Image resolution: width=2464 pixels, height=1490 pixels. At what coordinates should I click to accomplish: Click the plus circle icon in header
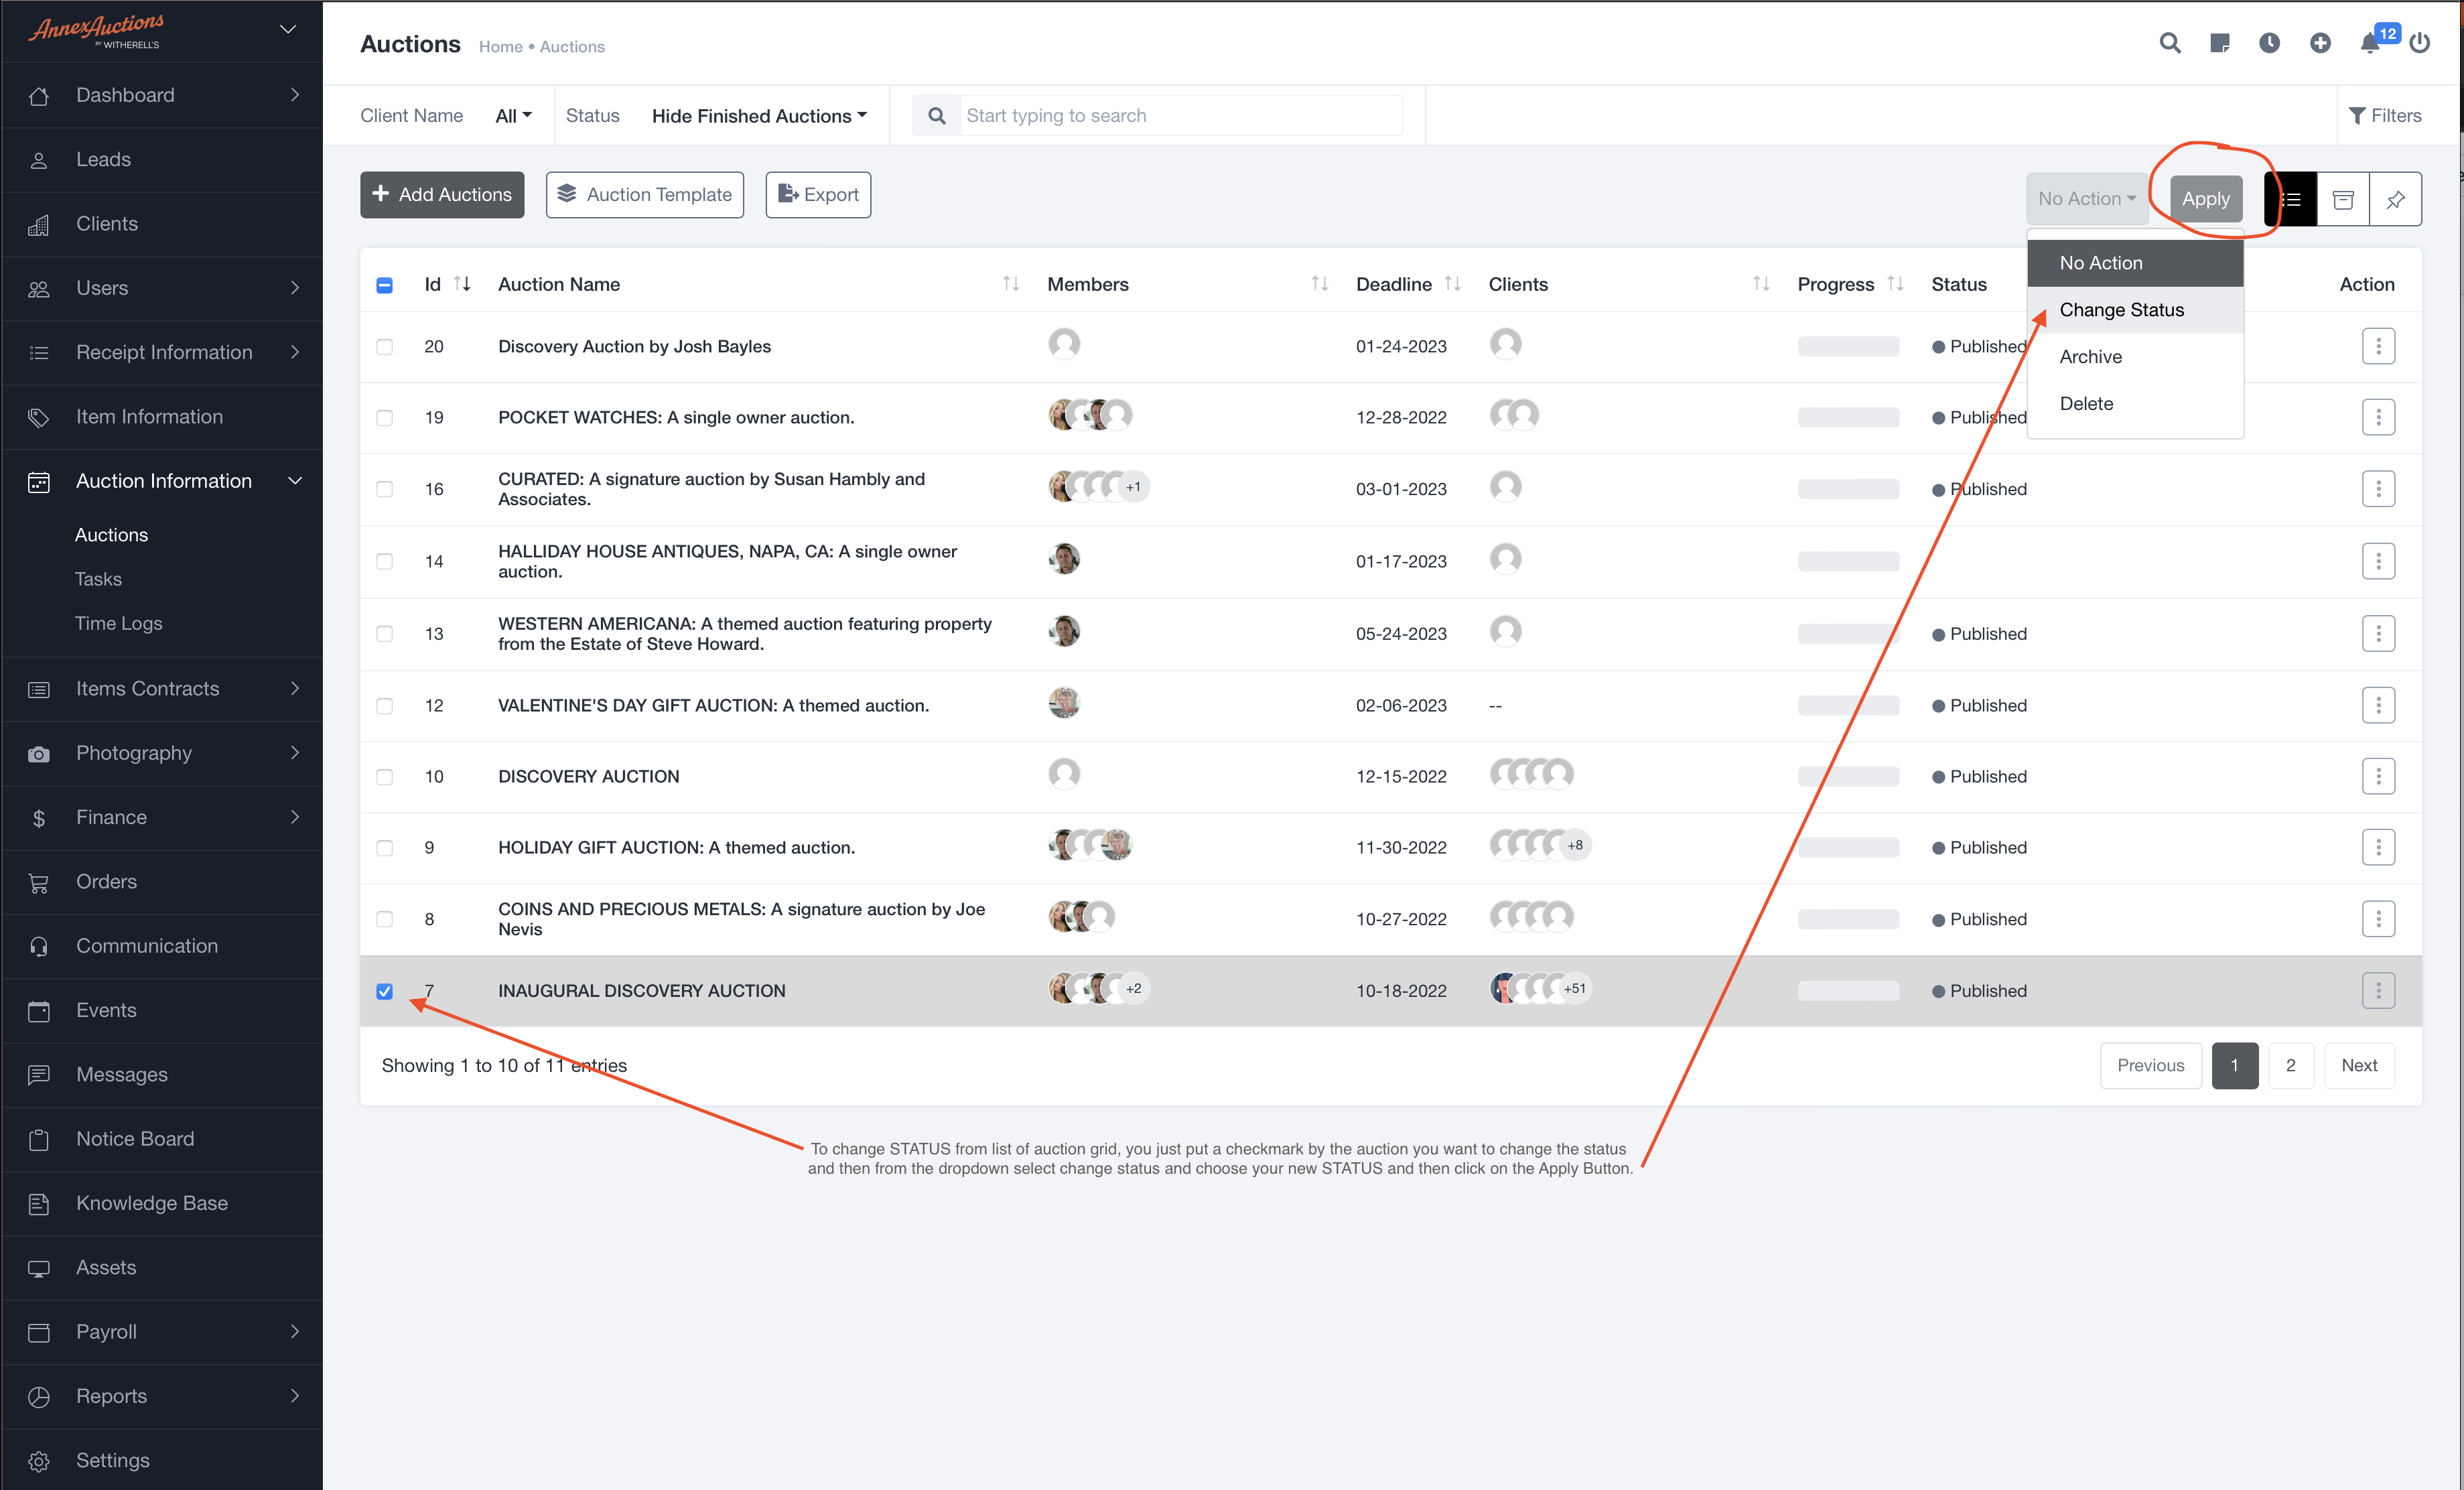2320,43
